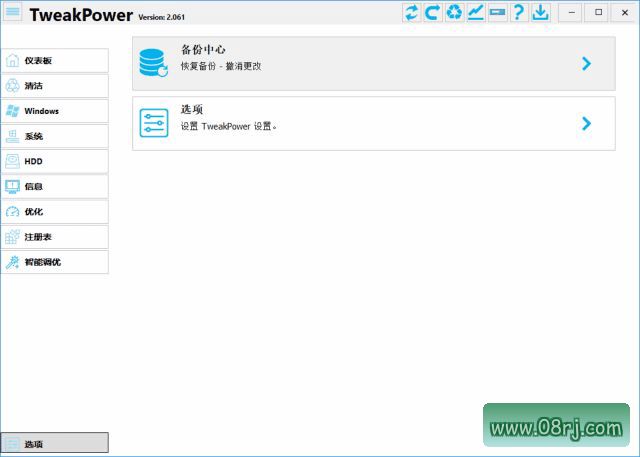
Task: Click the sync arrows icon in top toolbar
Action: point(411,12)
